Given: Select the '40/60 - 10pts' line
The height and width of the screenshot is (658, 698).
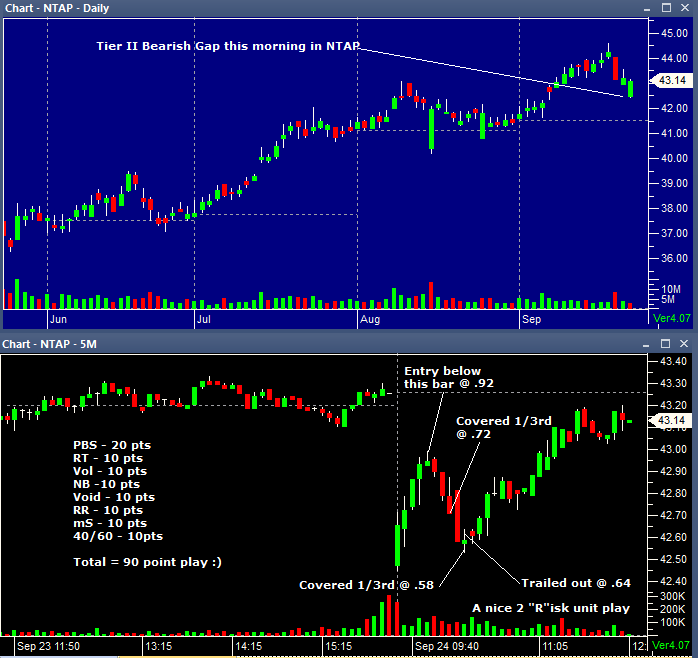Looking at the screenshot, I should coord(118,536).
